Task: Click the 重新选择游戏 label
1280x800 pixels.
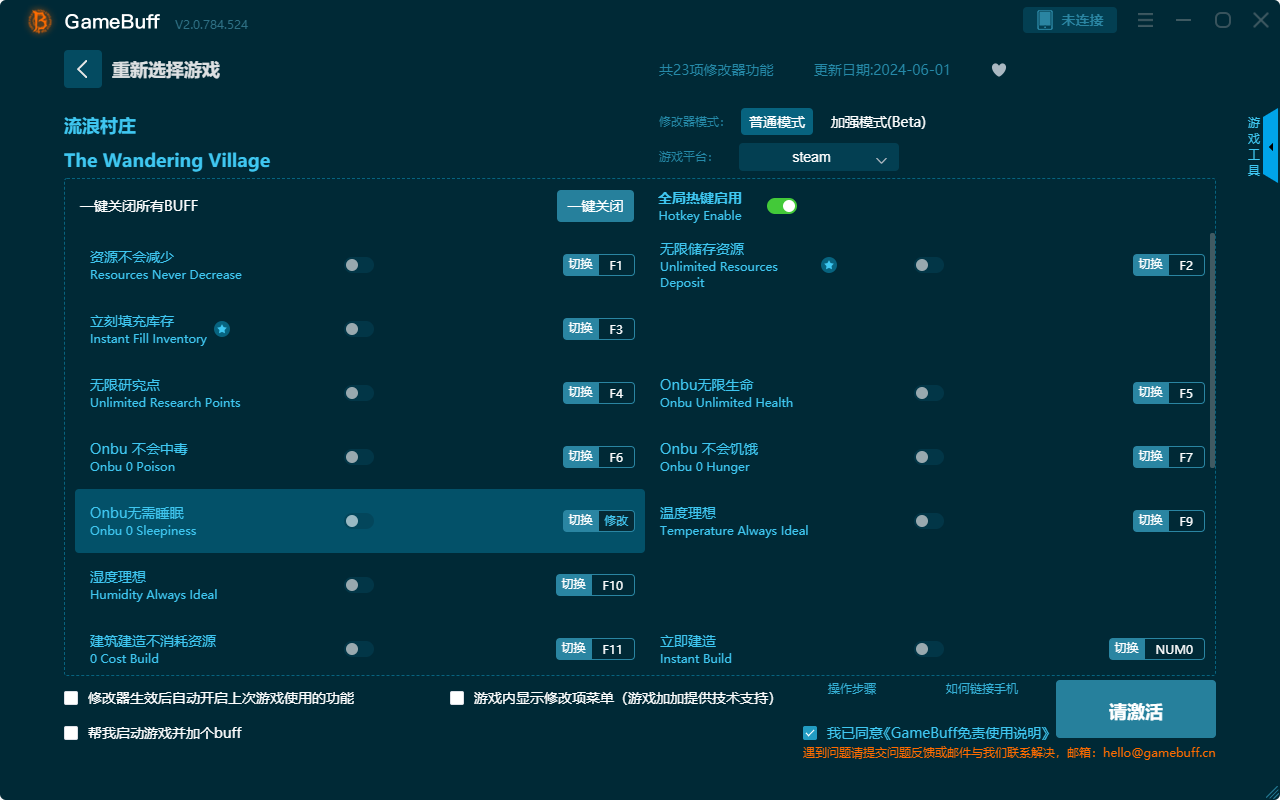Action: [165, 70]
